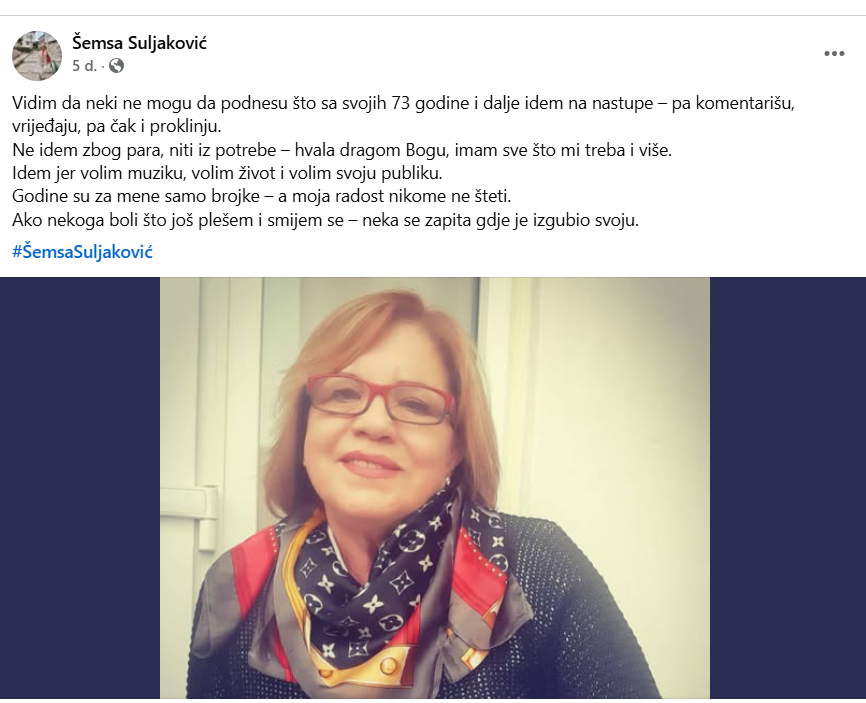Click the red glasses in the photo
Image resolution: width=866 pixels, height=703 pixels.
click(x=381, y=400)
